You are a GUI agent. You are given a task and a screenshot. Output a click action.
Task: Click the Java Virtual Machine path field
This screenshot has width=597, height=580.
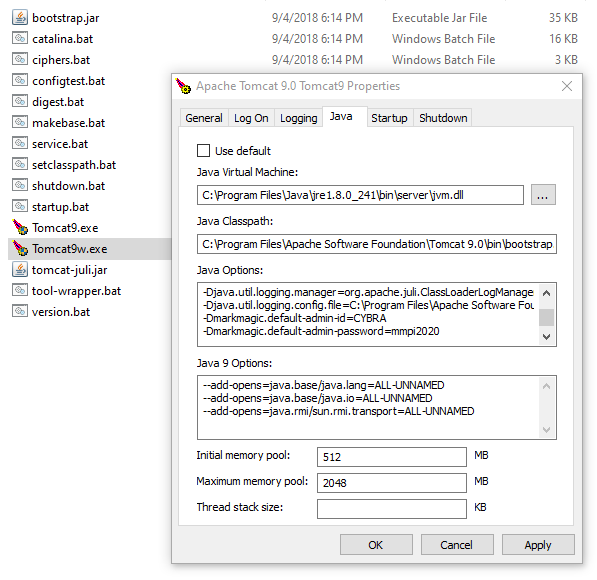tap(360, 195)
